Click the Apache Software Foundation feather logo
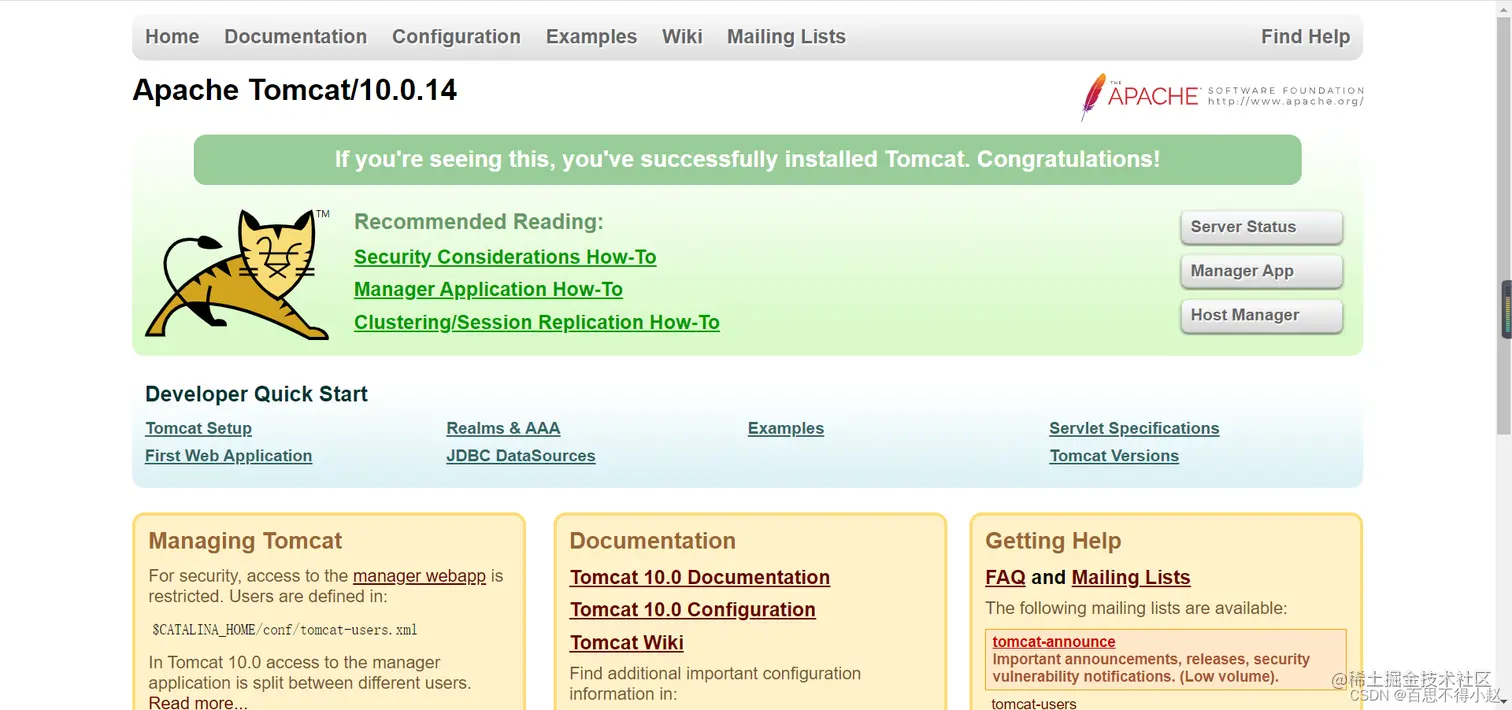This screenshot has height=710, width=1512. tap(1221, 96)
